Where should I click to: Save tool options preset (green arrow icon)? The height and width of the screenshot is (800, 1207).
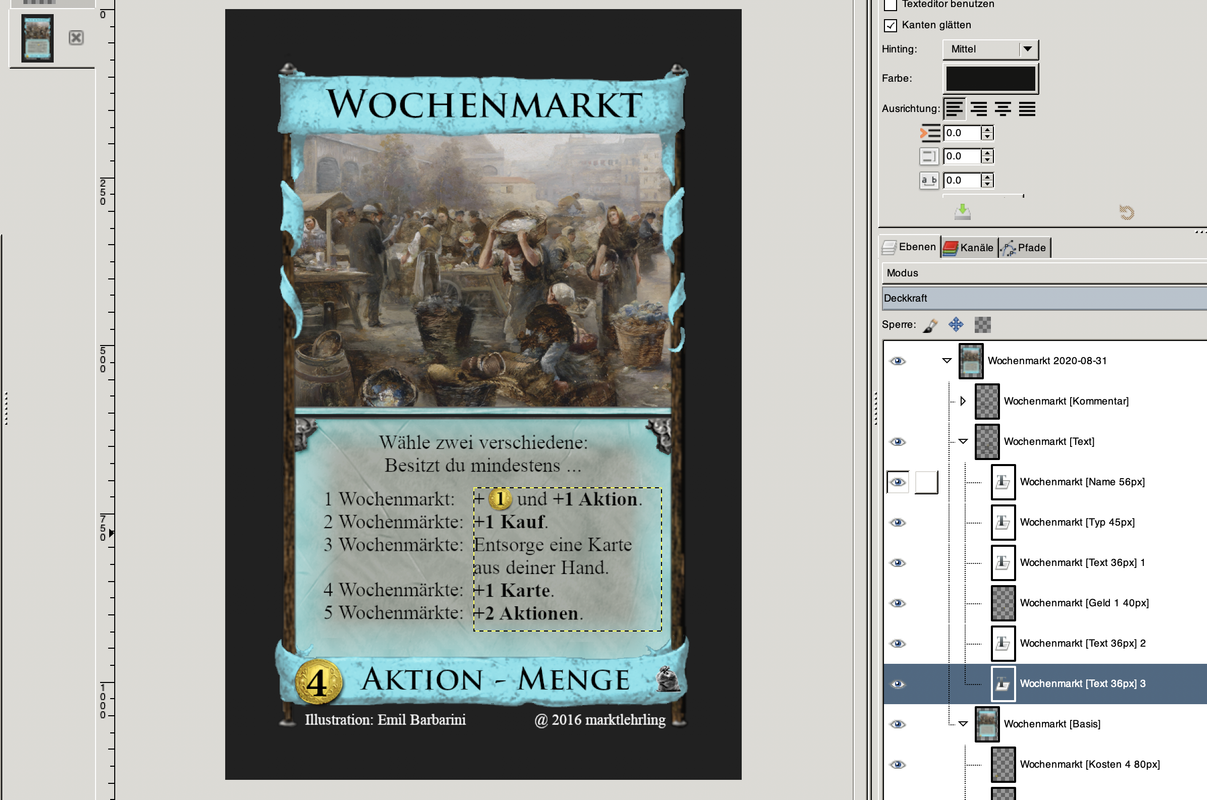[x=962, y=212]
